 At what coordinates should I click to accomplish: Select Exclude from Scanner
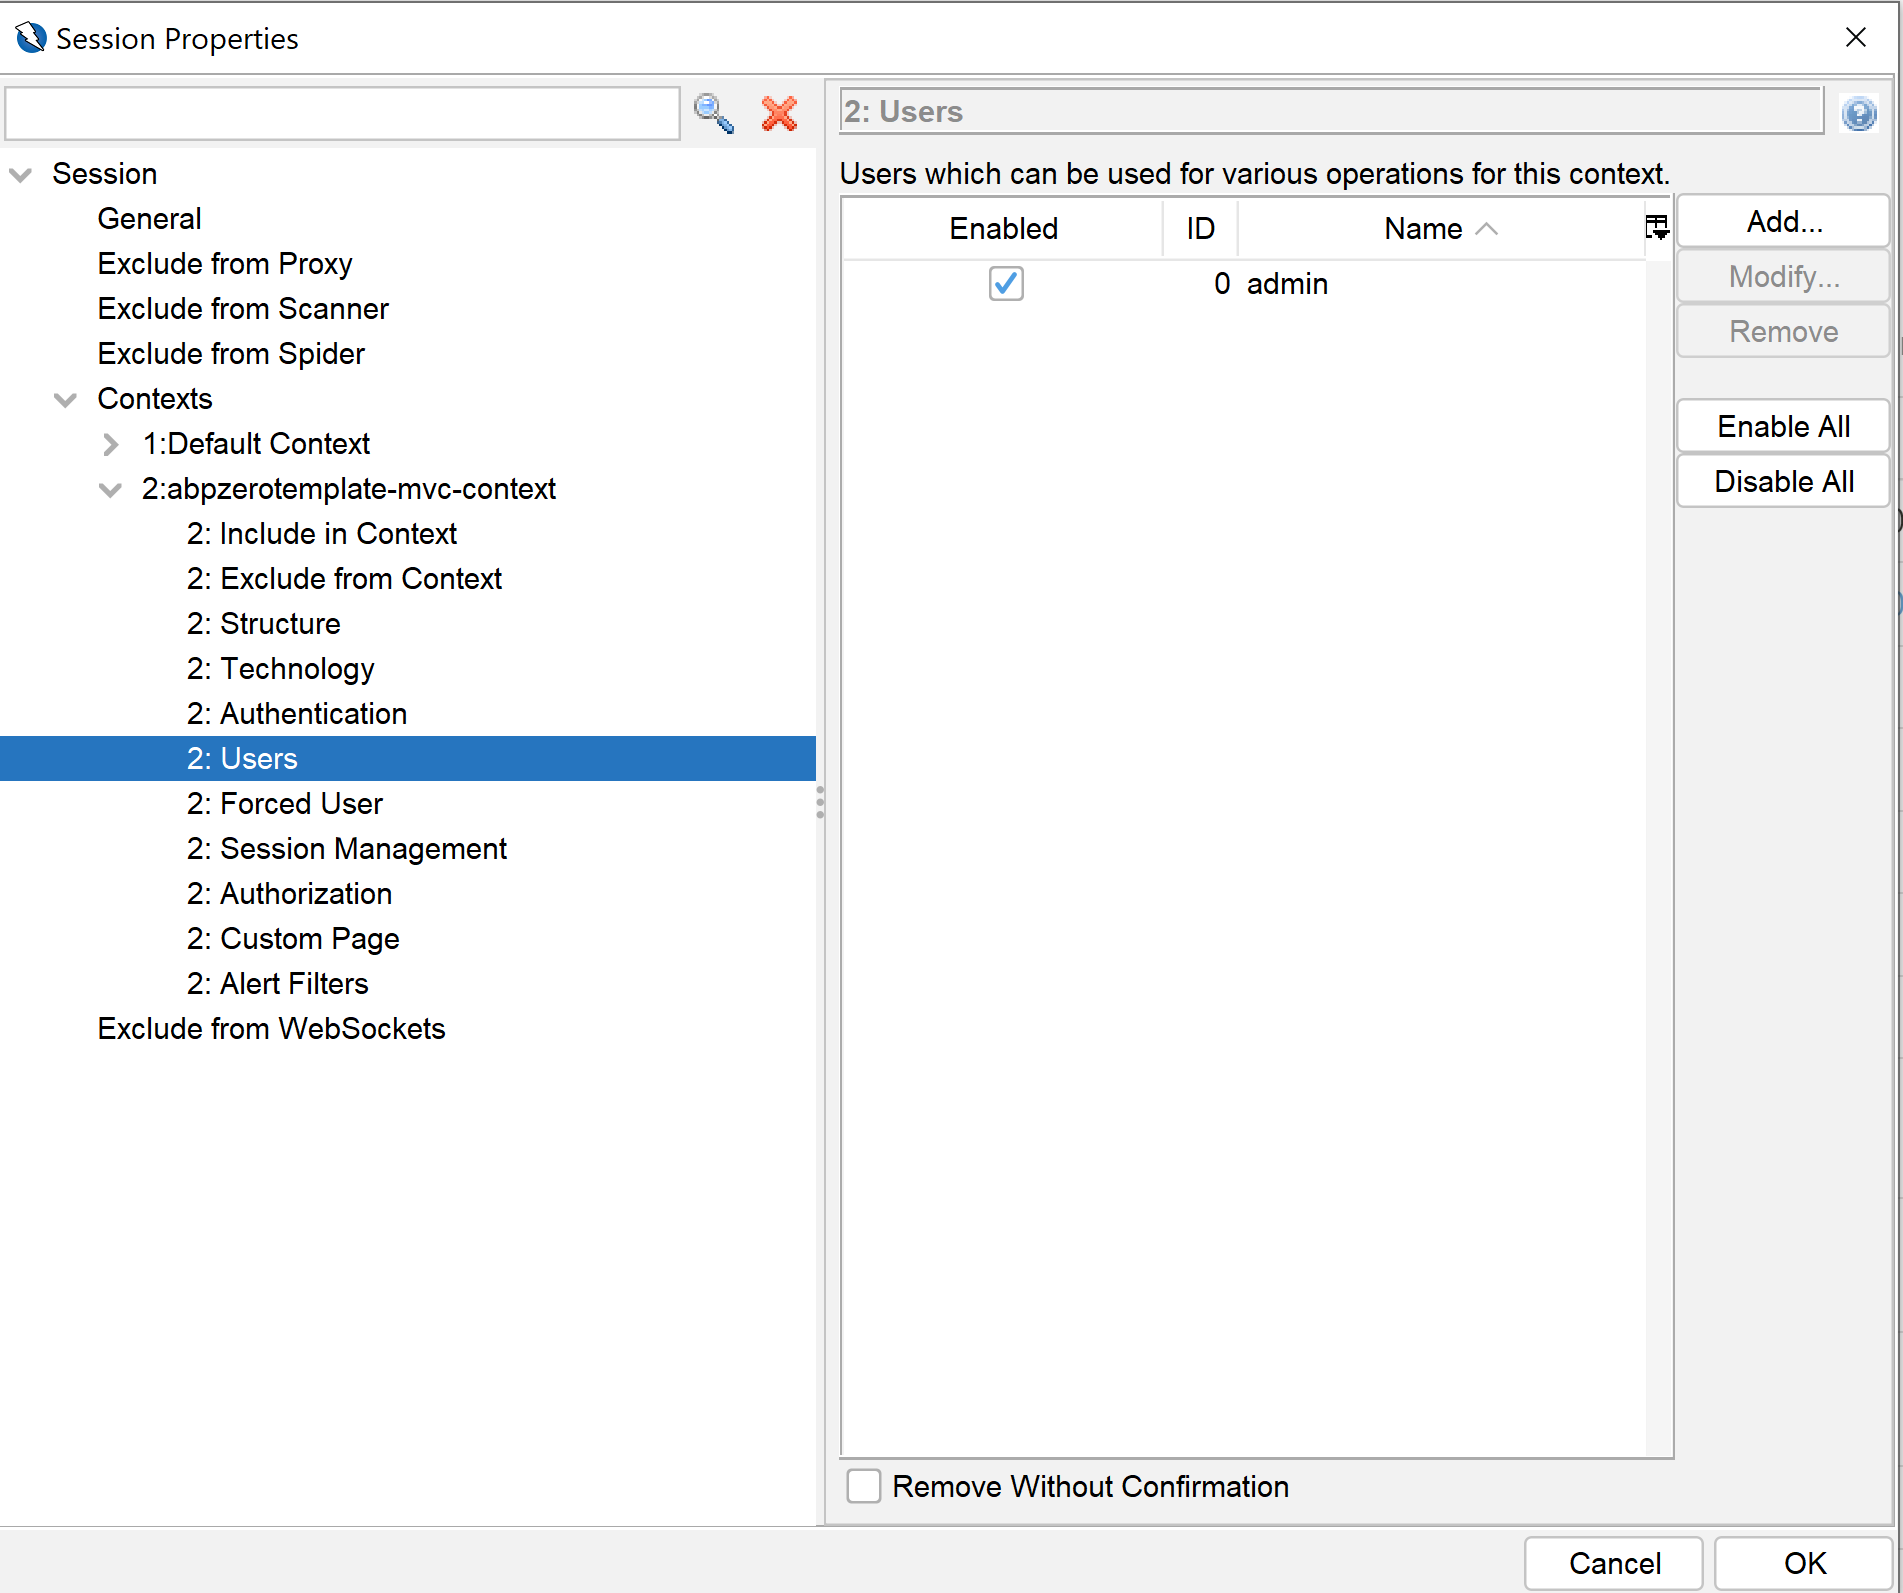coord(243,309)
